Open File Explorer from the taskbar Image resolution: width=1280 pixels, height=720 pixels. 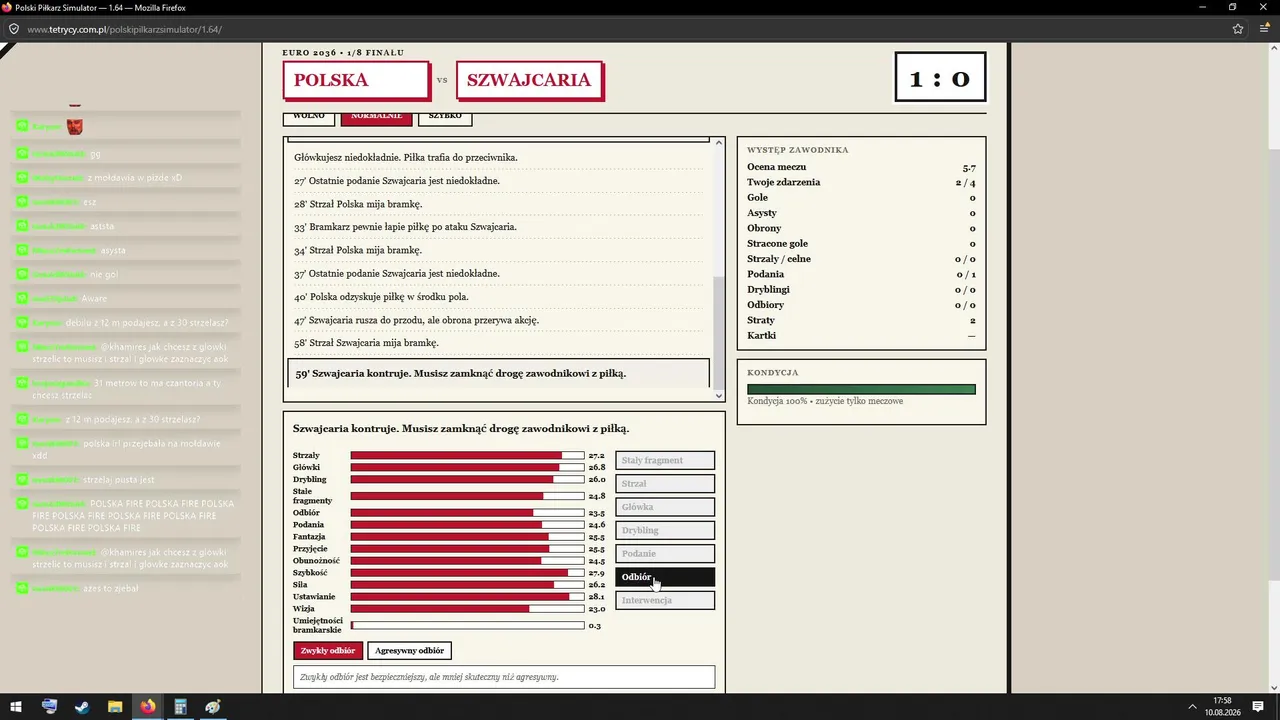pyautogui.click(x=115, y=707)
